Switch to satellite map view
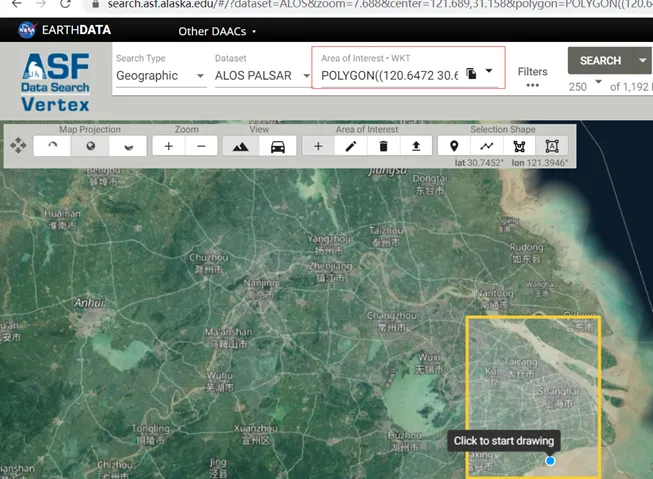Image resolution: width=653 pixels, height=479 pixels. pyautogui.click(x=240, y=146)
